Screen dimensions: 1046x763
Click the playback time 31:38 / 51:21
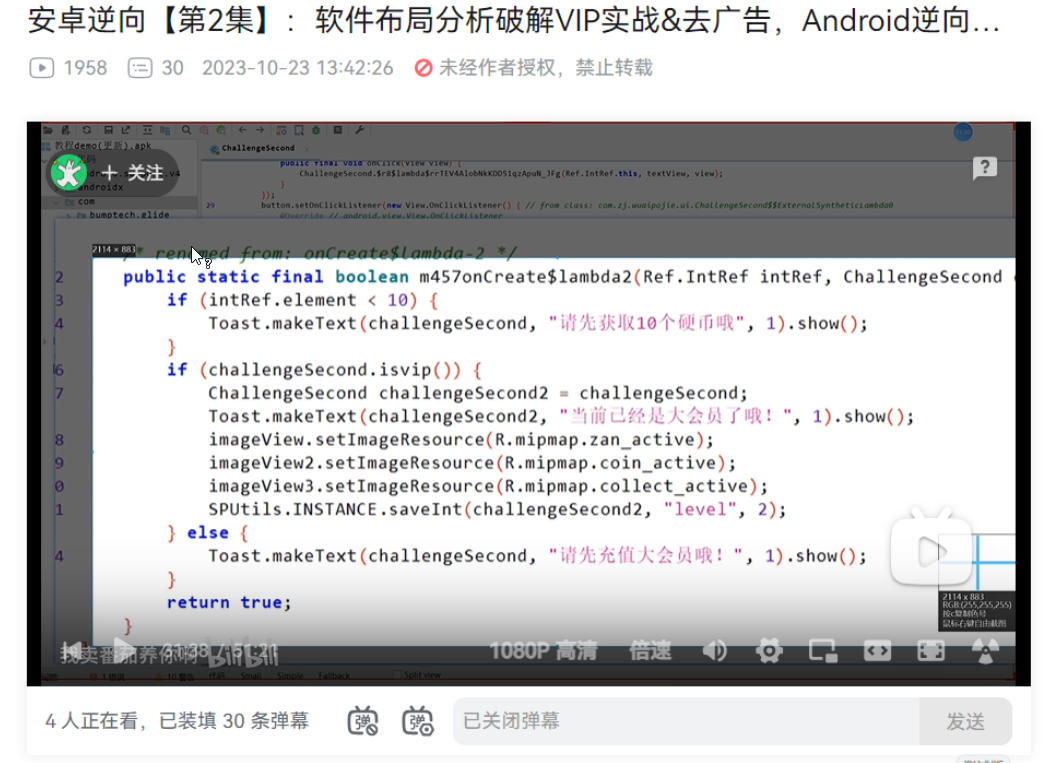coord(219,650)
